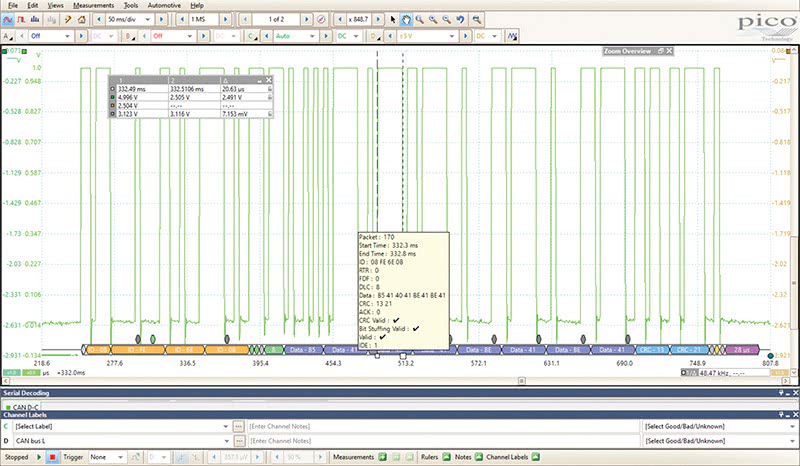
Task: Click the Home display icon
Action: tap(82, 19)
